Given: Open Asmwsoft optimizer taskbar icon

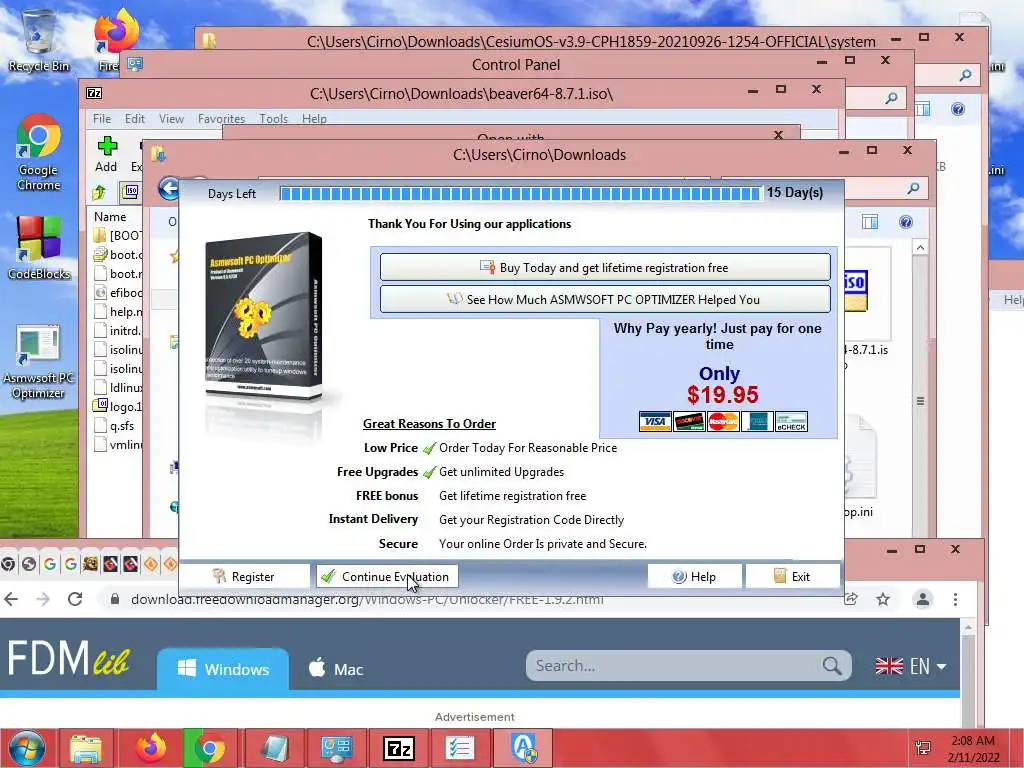Looking at the screenshot, I should coord(523,748).
